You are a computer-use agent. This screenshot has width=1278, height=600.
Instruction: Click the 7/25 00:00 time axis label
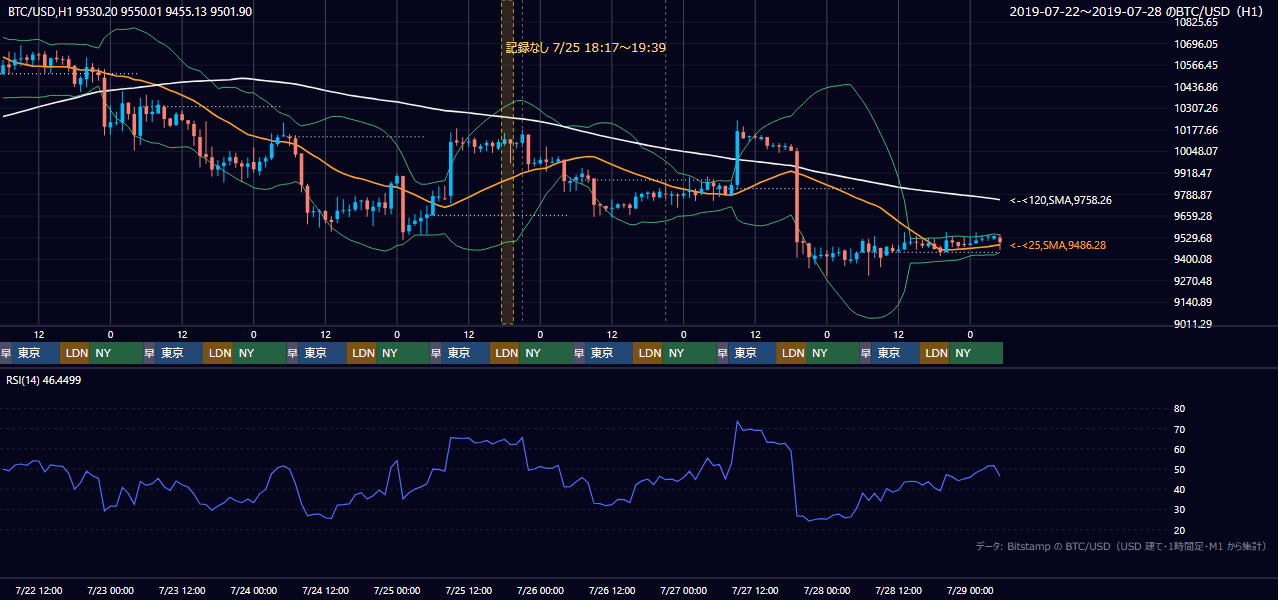click(x=397, y=590)
